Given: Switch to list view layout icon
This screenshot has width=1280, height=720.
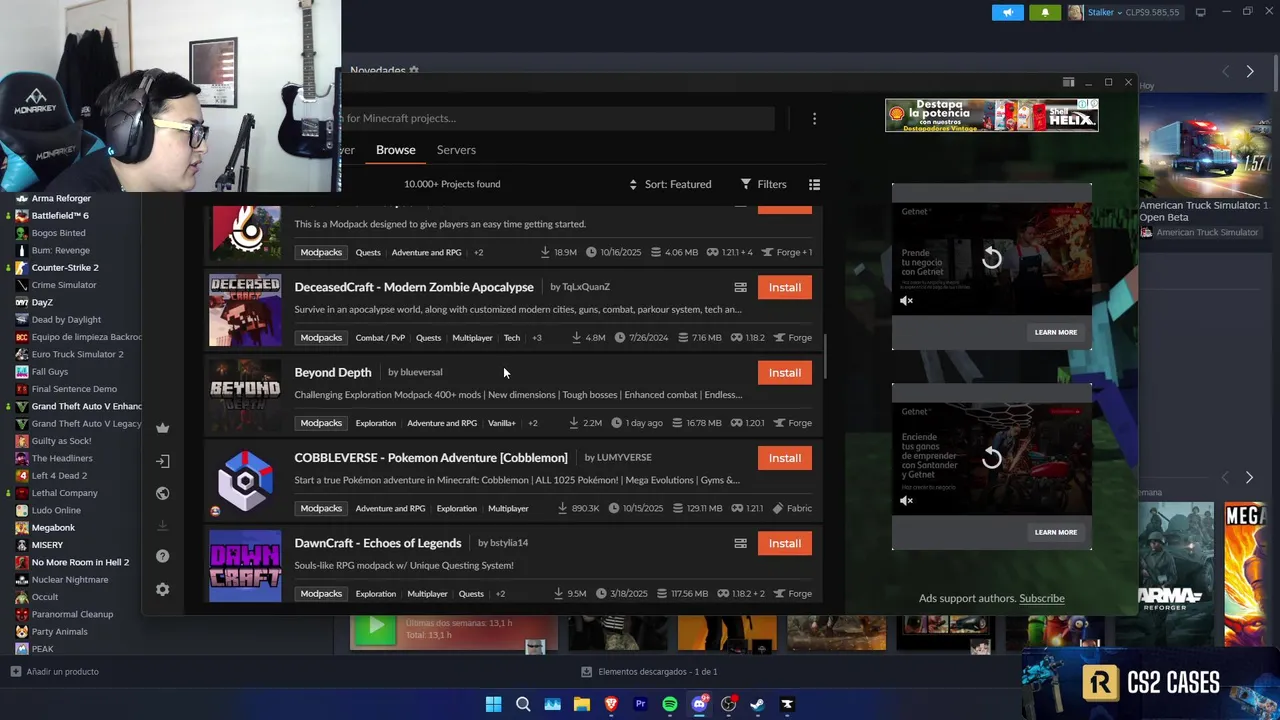Looking at the screenshot, I should click(x=814, y=184).
